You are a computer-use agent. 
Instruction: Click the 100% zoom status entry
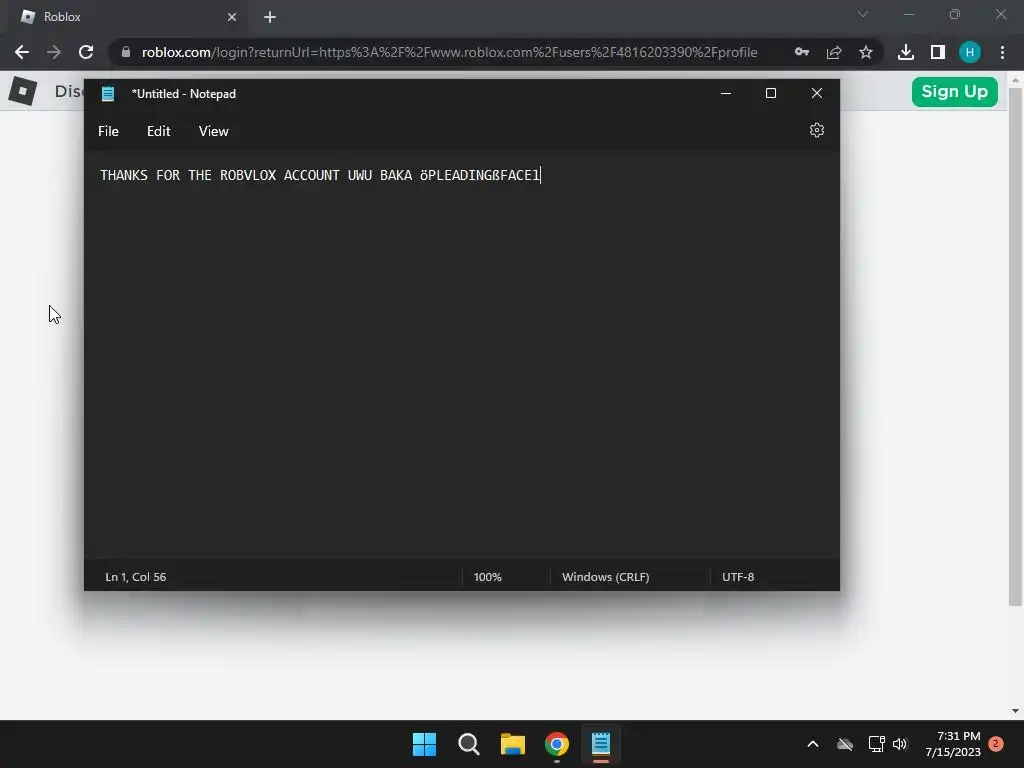click(x=487, y=577)
